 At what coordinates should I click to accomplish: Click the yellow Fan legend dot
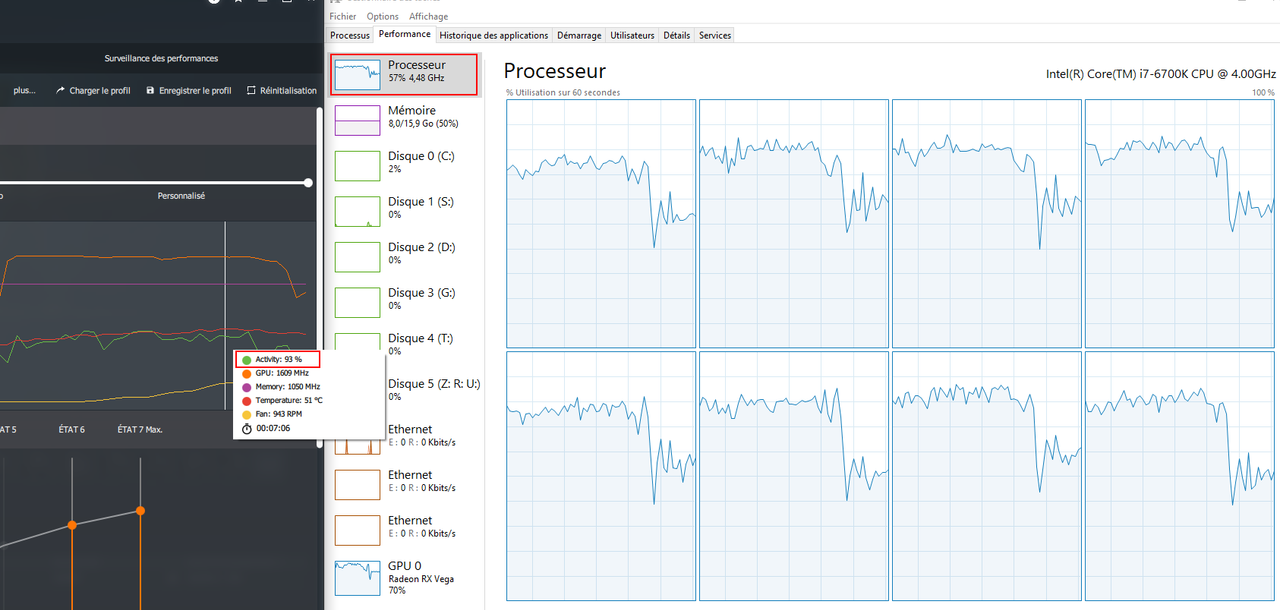coord(246,414)
